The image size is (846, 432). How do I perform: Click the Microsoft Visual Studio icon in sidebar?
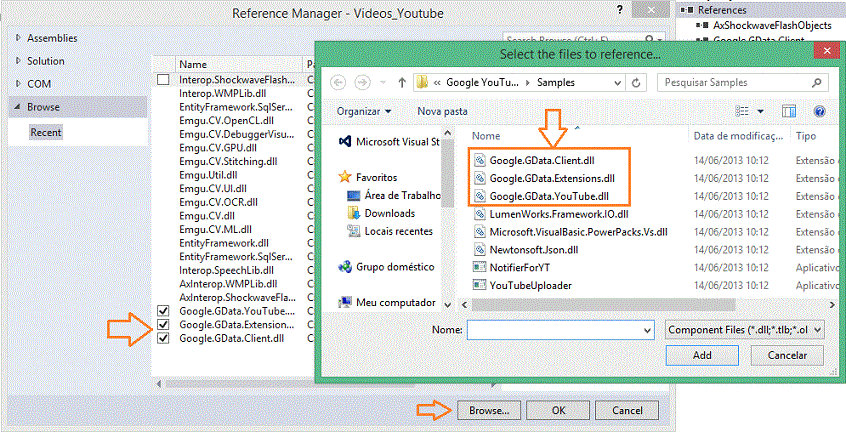(345, 141)
